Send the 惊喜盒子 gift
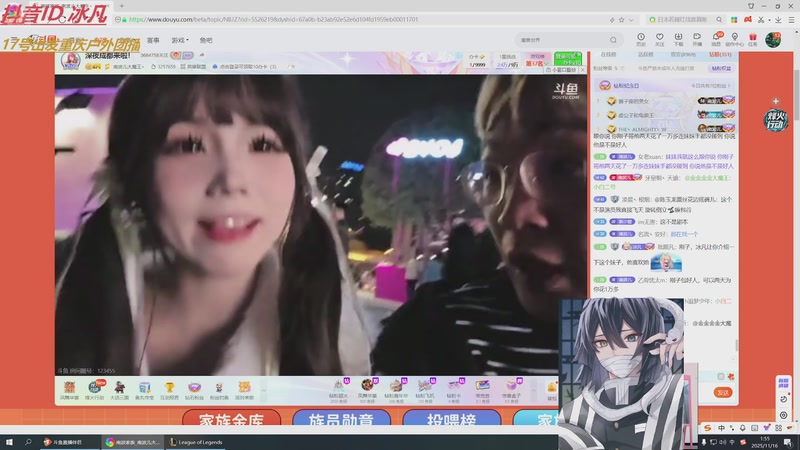The height and width of the screenshot is (450, 800). pyautogui.click(x=511, y=391)
